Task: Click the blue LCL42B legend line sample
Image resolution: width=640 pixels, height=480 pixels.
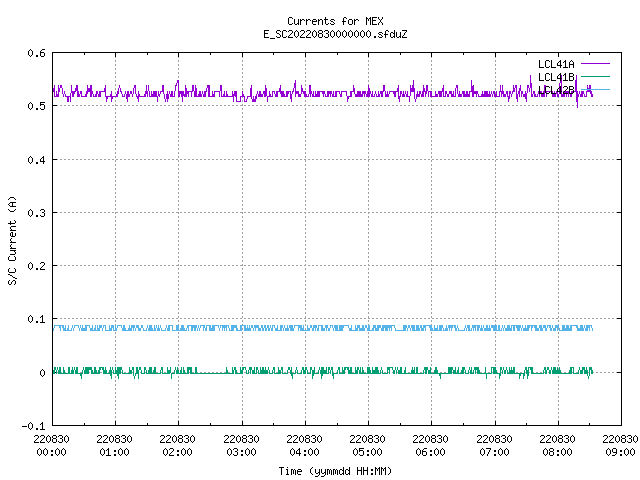Action: point(595,89)
